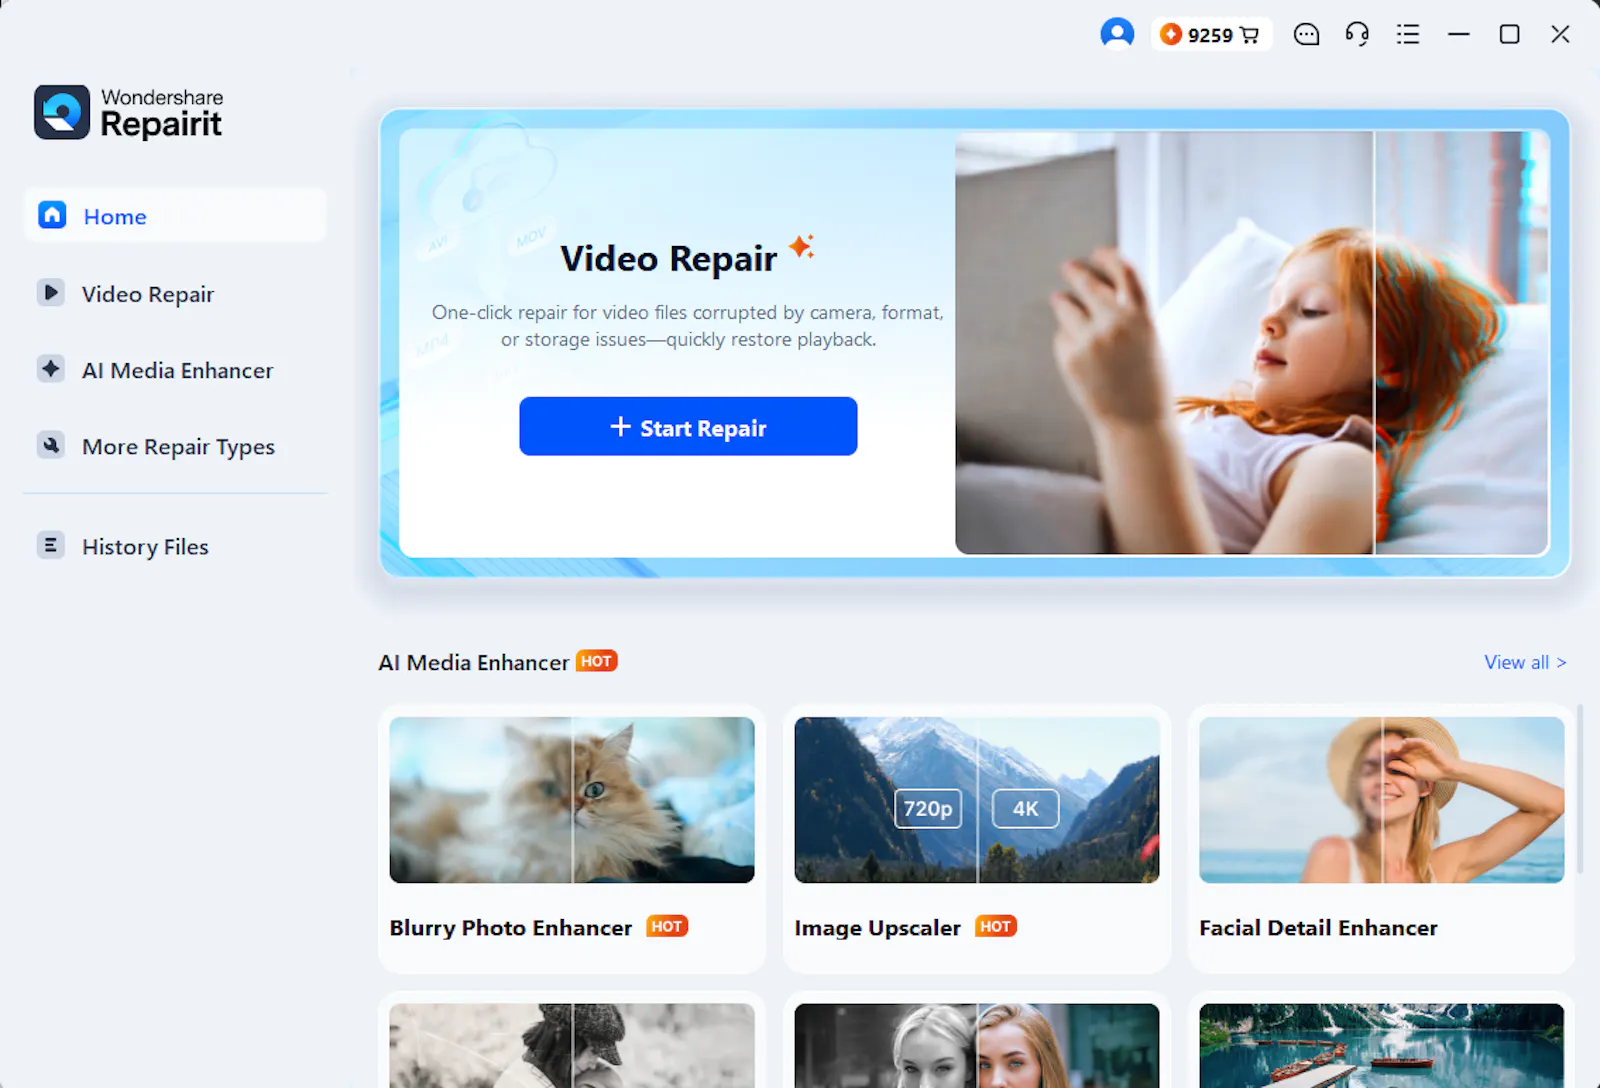Click the Image Upscaler label
This screenshot has width=1600, height=1088.
point(877,928)
